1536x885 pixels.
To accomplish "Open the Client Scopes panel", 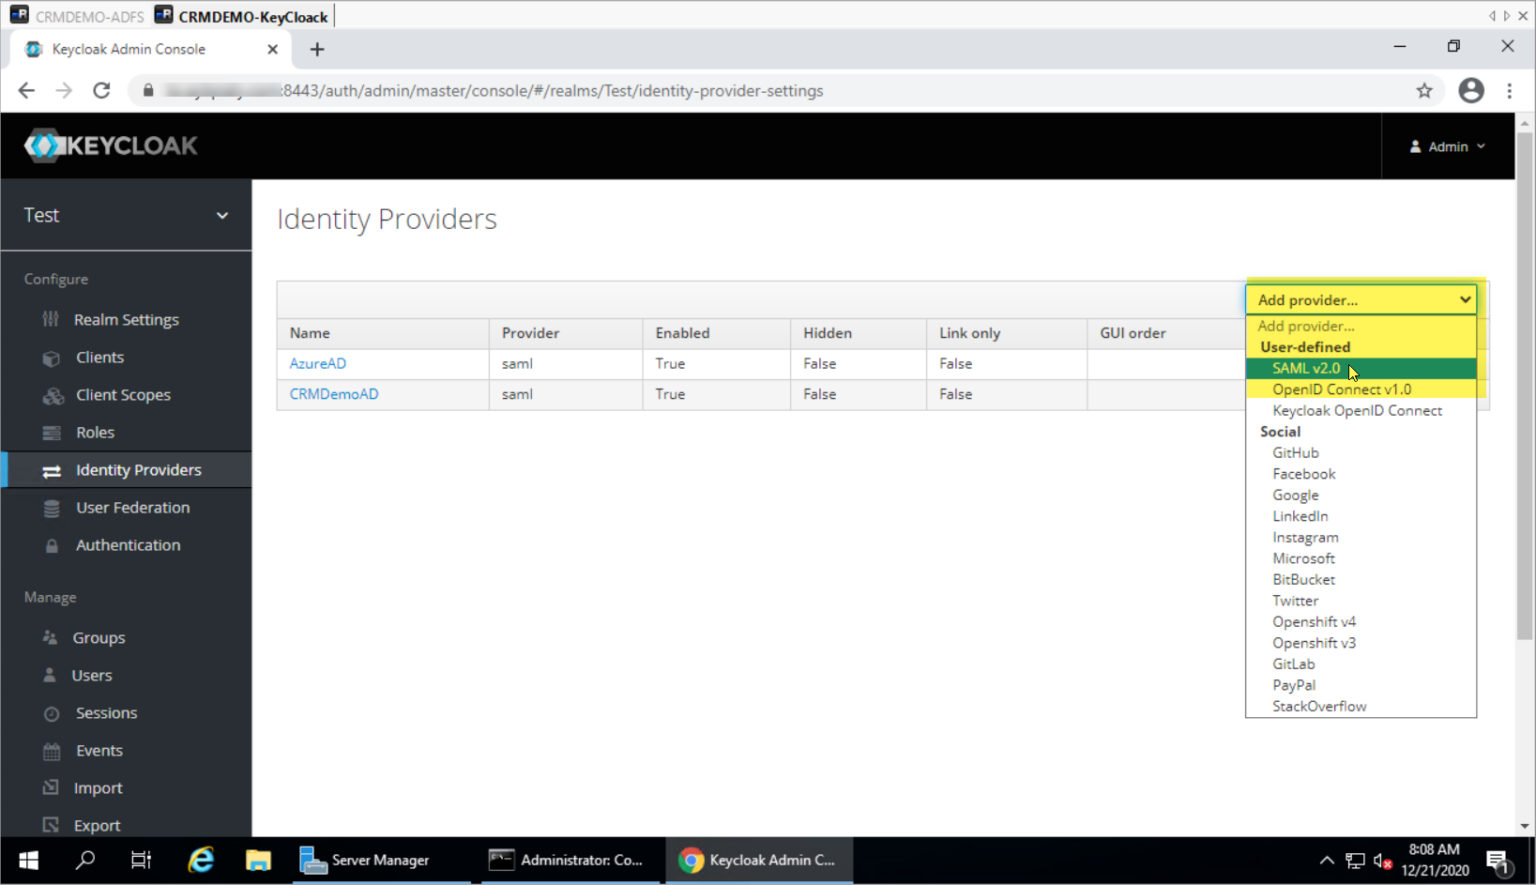I will 123,394.
